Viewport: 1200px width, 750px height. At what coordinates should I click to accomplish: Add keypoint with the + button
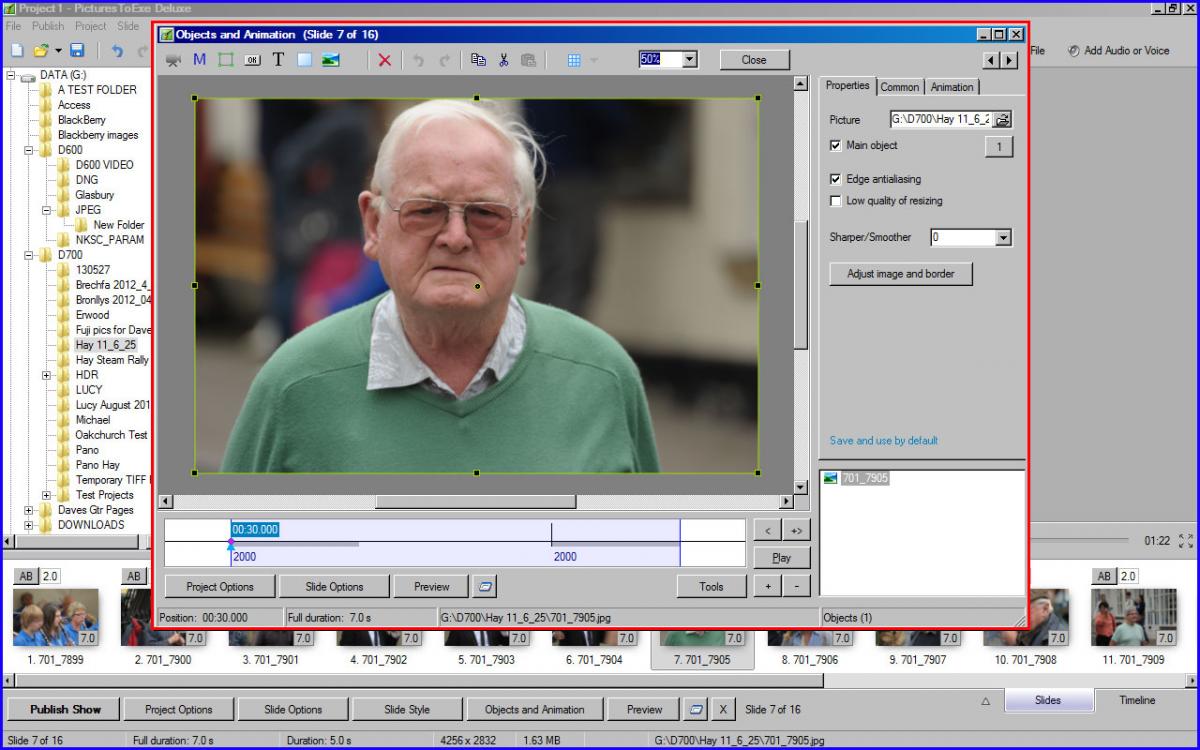pos(769,587)
